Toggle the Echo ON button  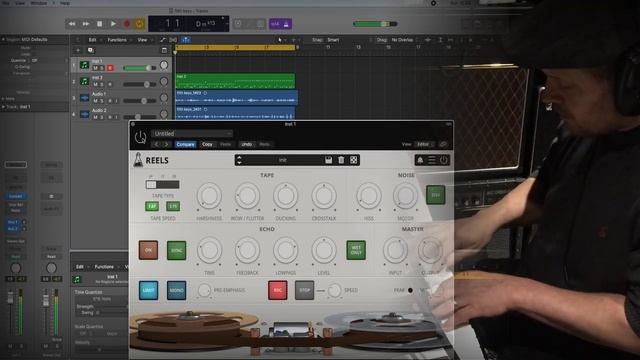tap(148, 250)
